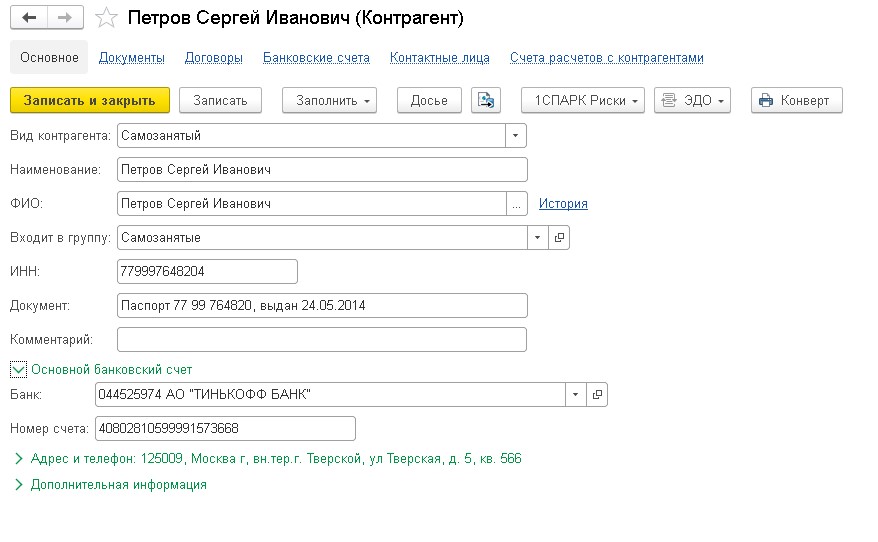Open the group Самозанятые via its open-form icon
Image resolution: width=878 pixels, height=542 pixels.
pos(559,237)
